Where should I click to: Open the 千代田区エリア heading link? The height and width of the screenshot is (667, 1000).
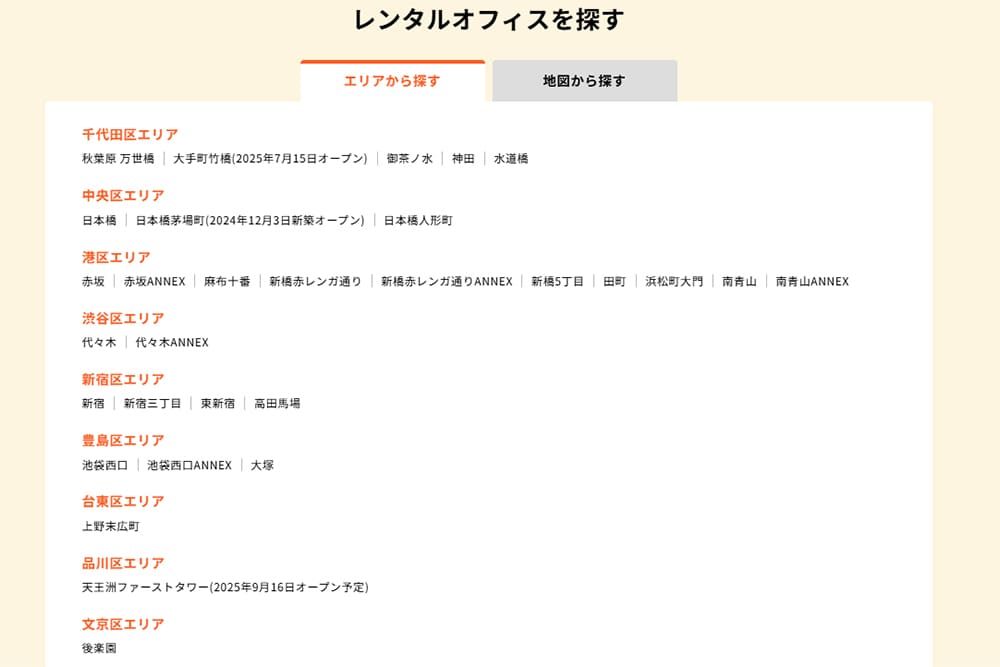tap(130, 135)
